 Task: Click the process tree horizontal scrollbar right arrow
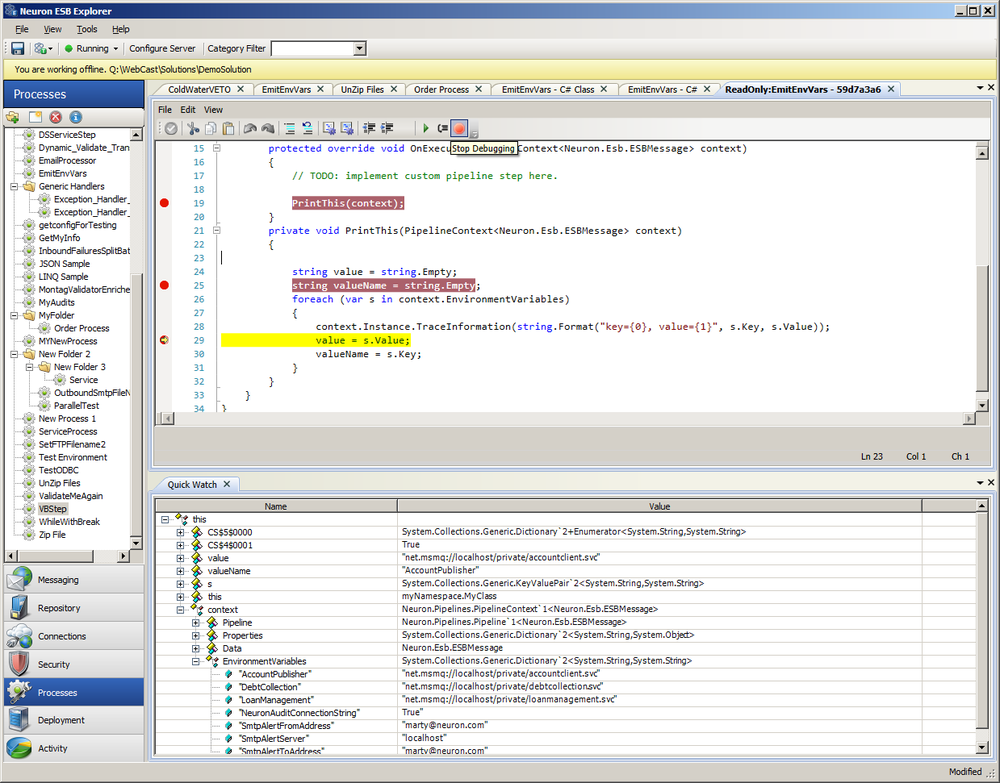(x=122, y=556)
